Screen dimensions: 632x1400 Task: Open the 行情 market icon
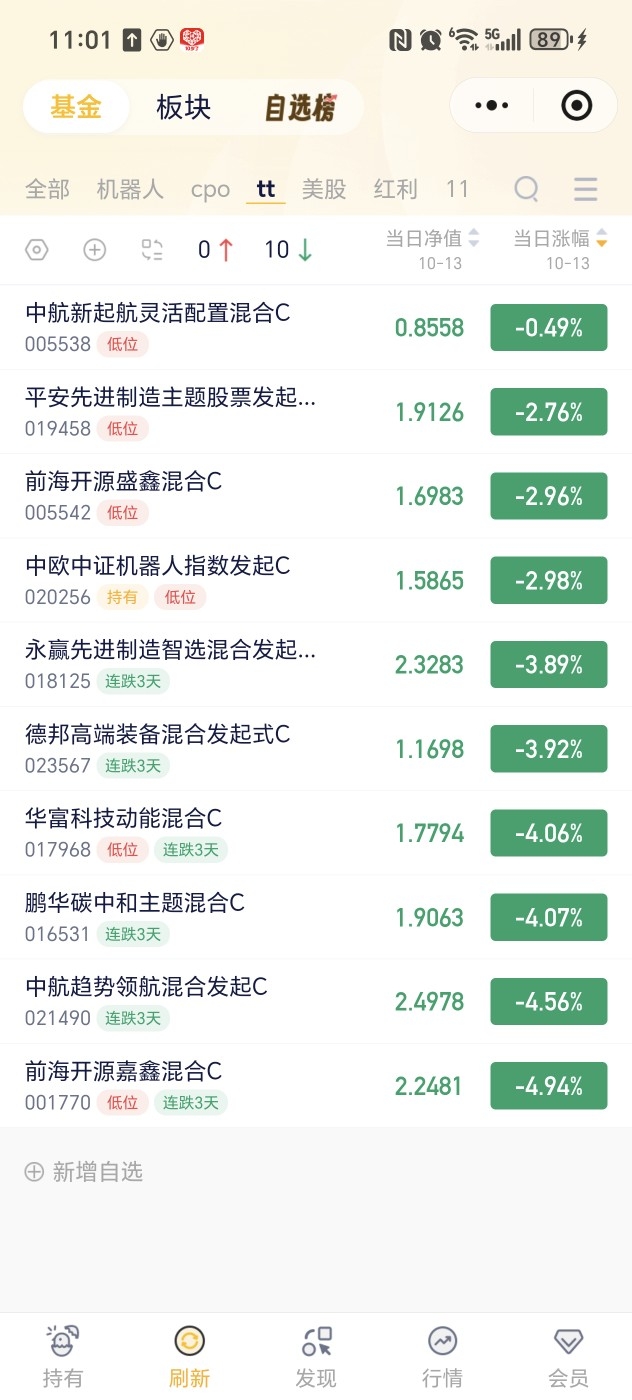pyautogui.click(x=442, y=1342)
